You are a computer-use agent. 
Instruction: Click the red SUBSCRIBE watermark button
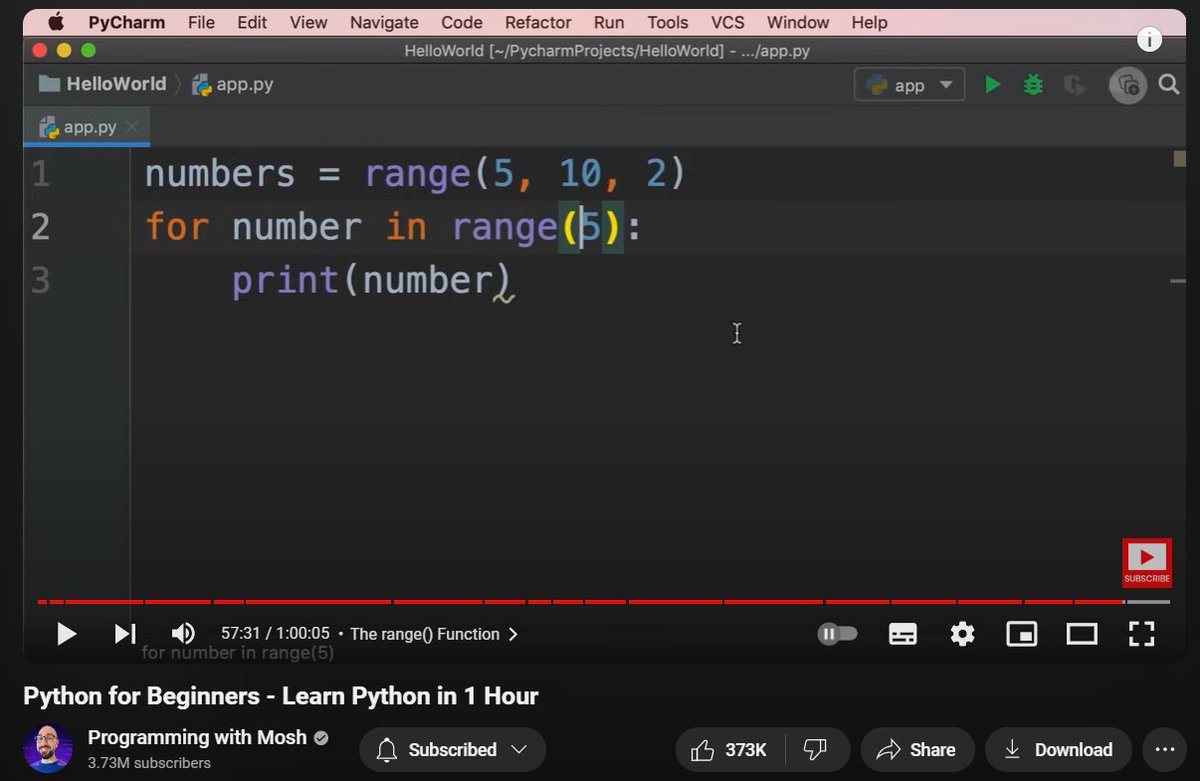tap(1146, 563)
